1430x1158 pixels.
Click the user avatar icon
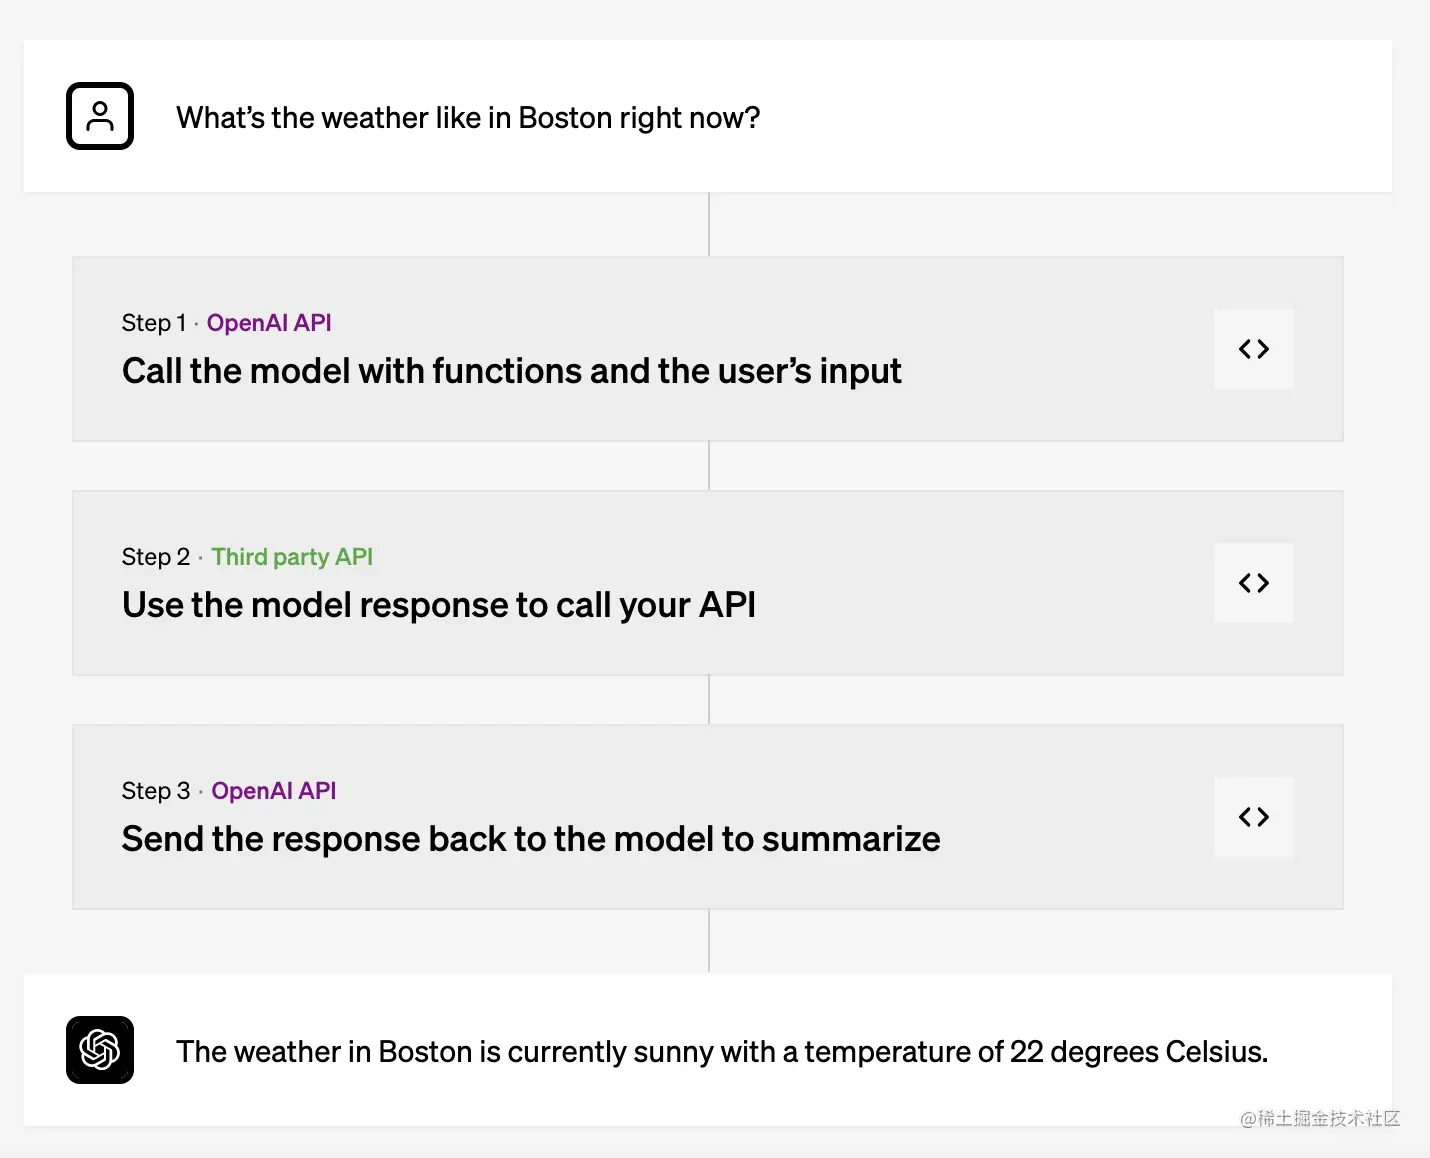pos(100,116)
